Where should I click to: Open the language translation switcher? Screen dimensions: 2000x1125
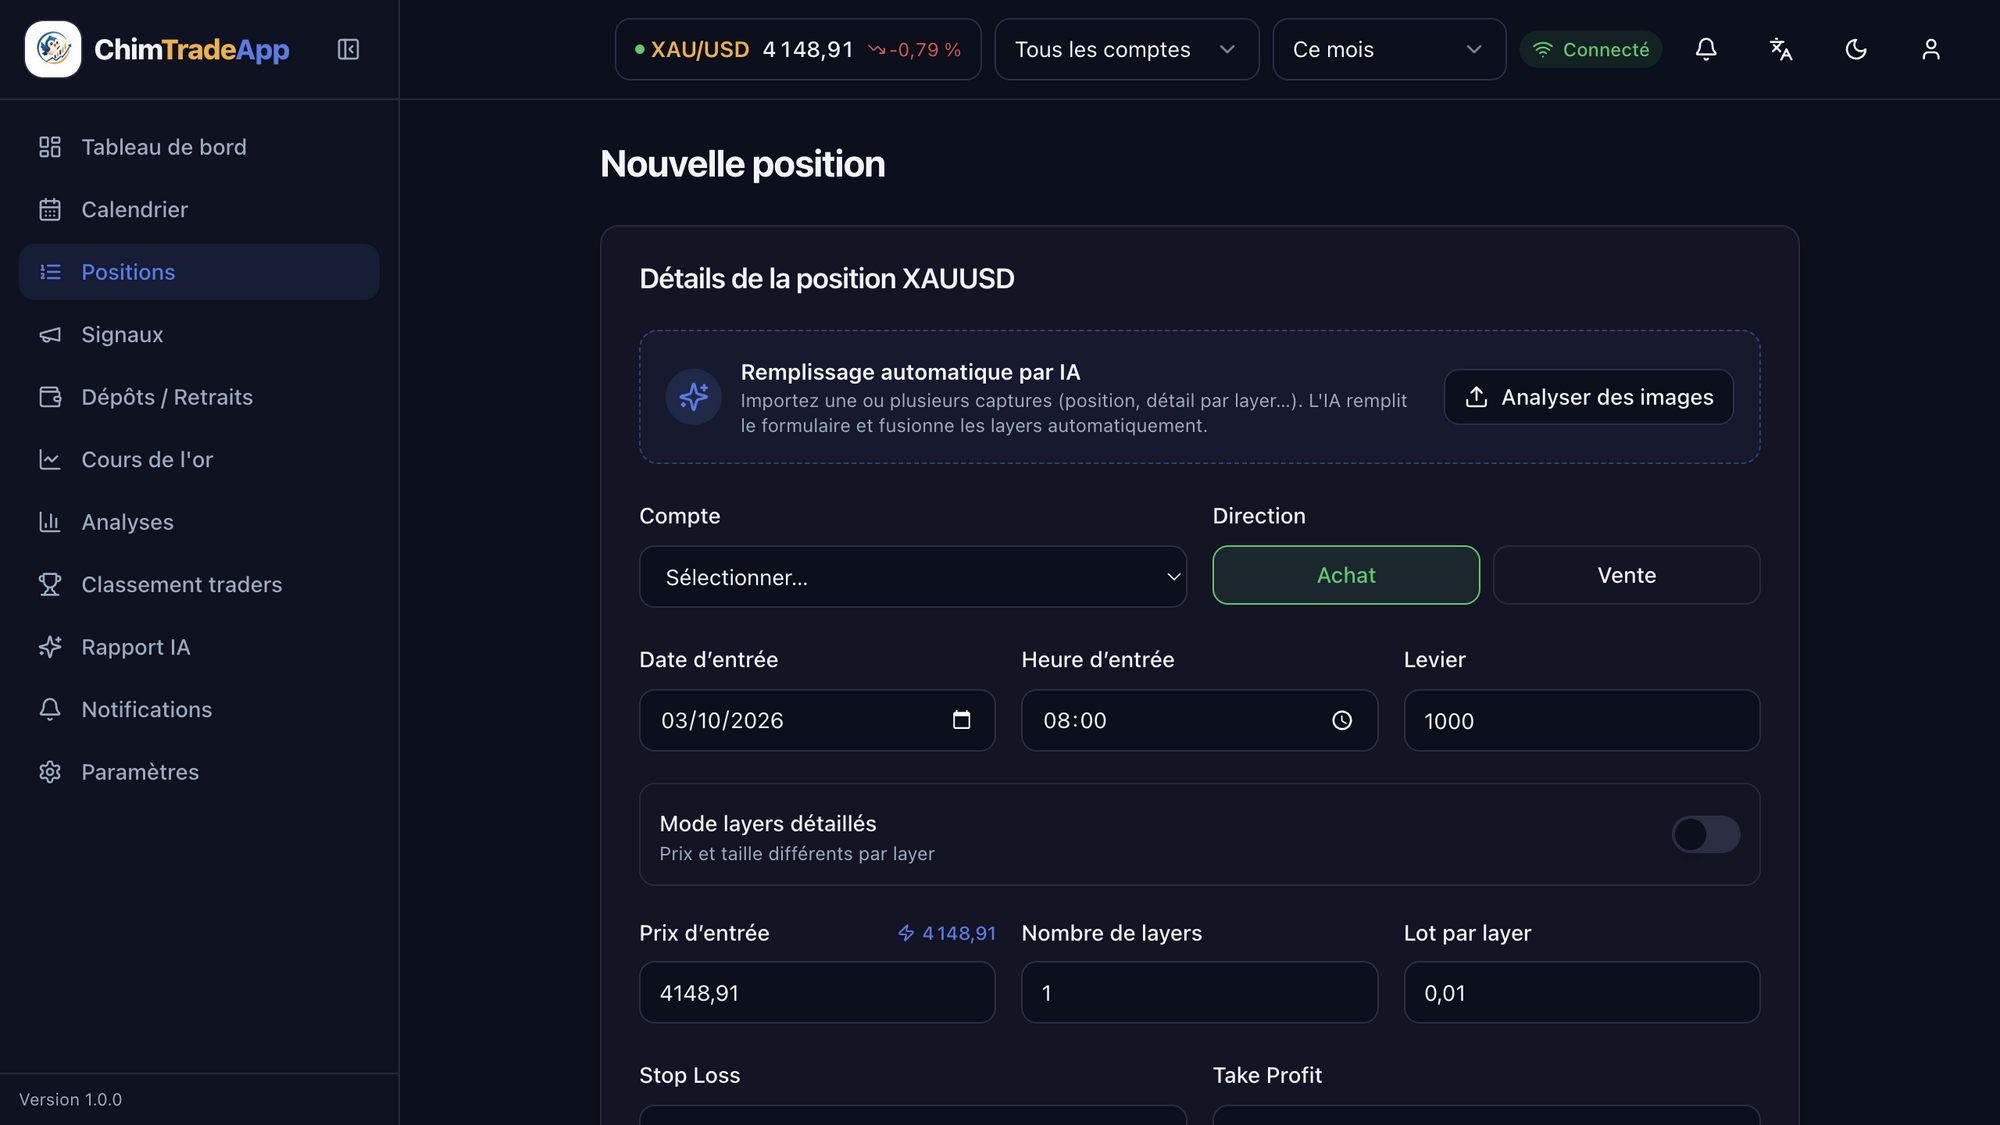1781,49
